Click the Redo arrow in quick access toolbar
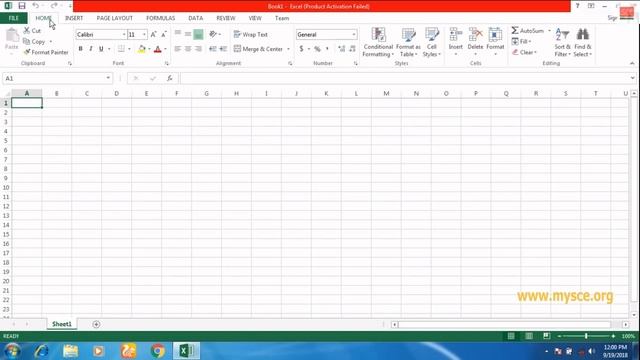Image resolution: width=640 pixels, height=360 pixels. tap(53, 6)
